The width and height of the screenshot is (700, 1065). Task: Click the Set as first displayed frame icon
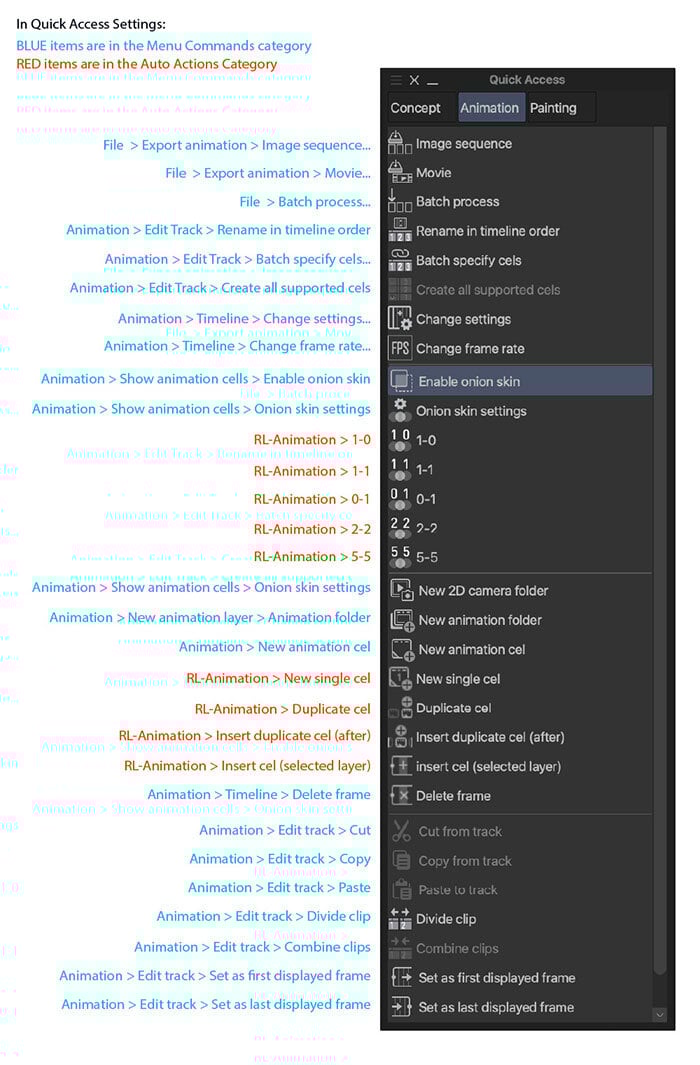[x=401, y=977]
